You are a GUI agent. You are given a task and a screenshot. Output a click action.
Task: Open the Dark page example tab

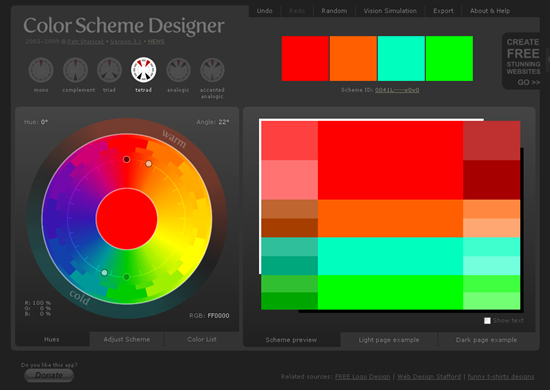pyautogui.click(x=486, y=339)
